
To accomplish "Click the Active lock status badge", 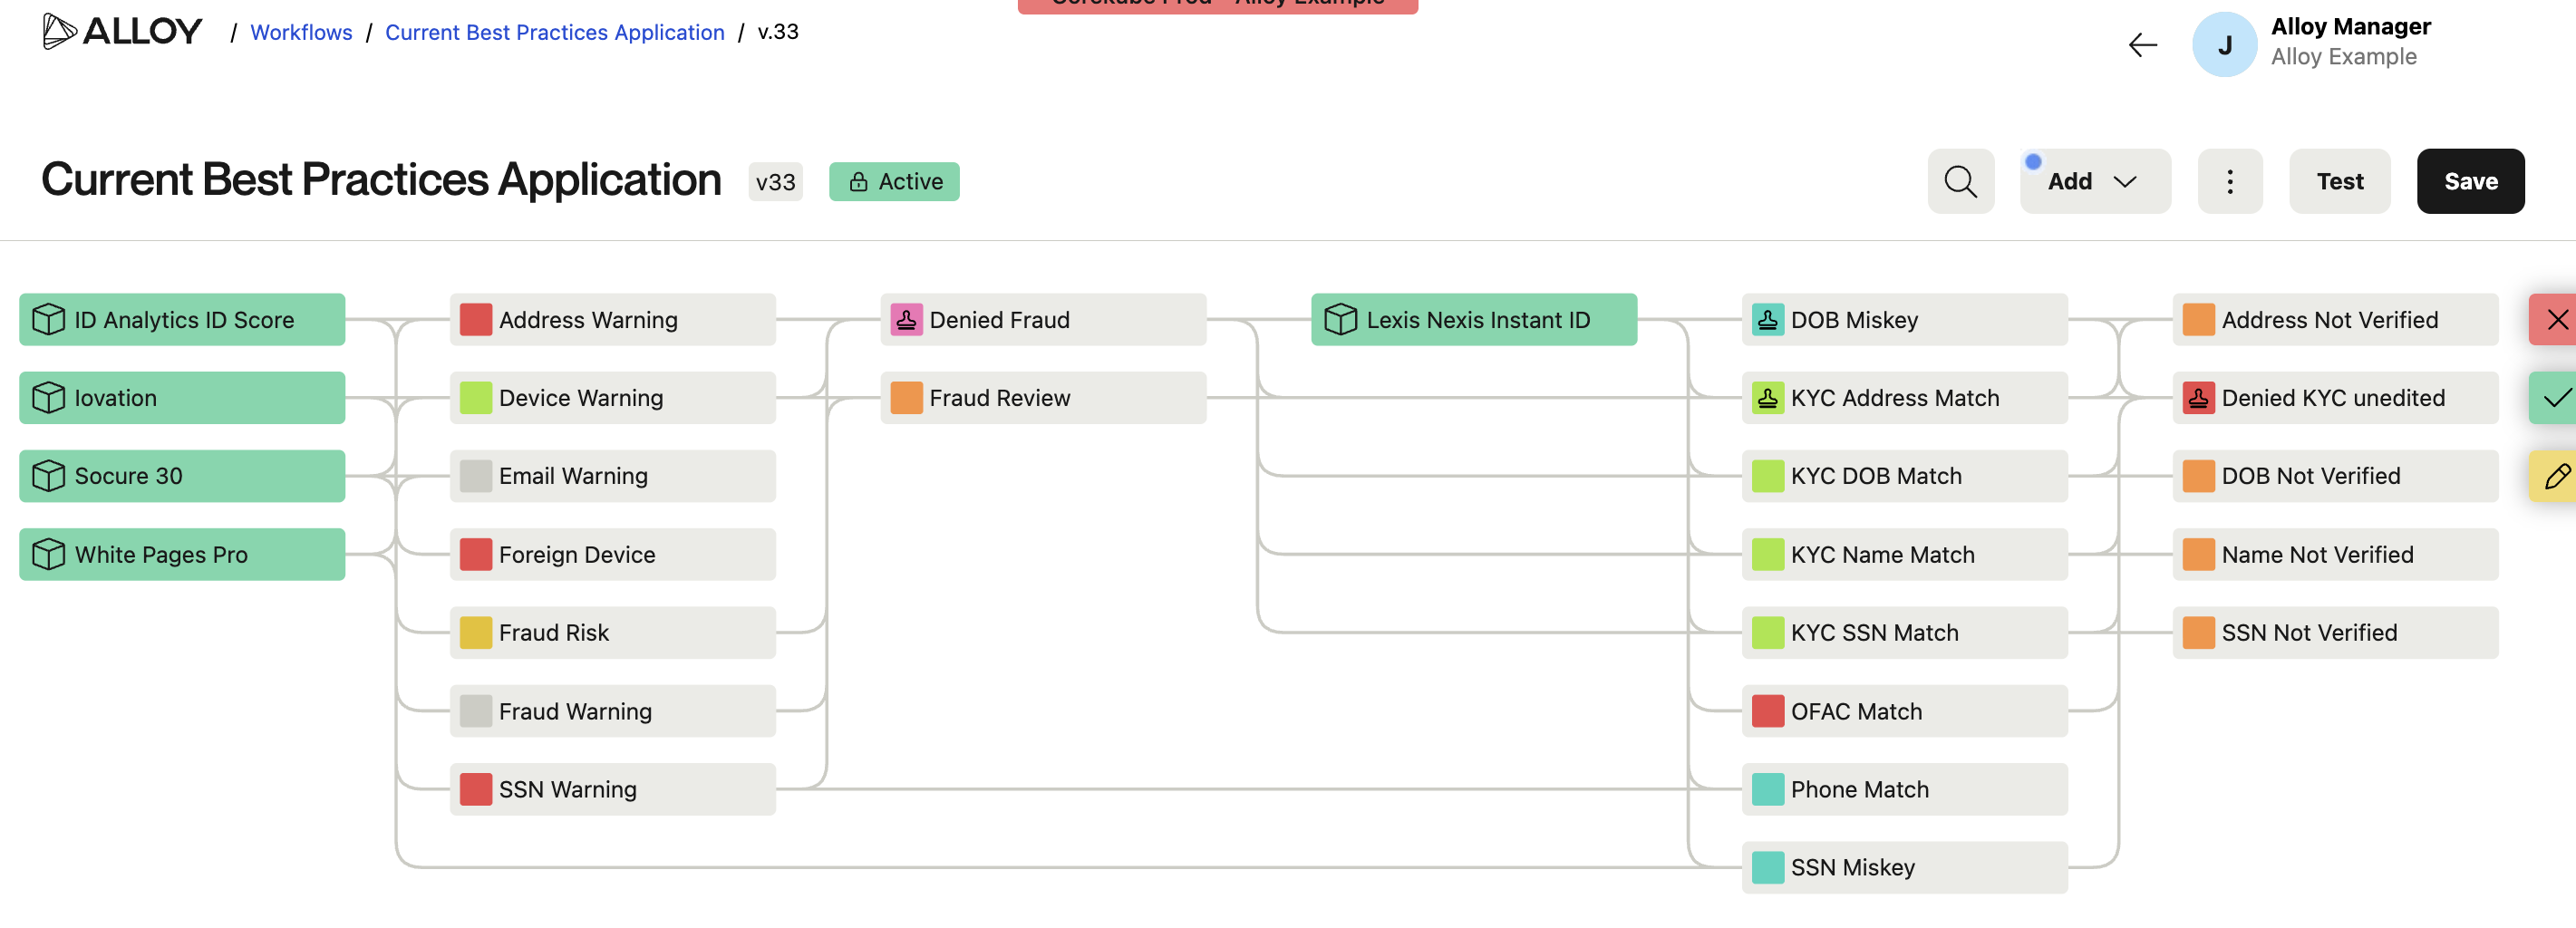I will pyautogui.click(x=894, y=181).
